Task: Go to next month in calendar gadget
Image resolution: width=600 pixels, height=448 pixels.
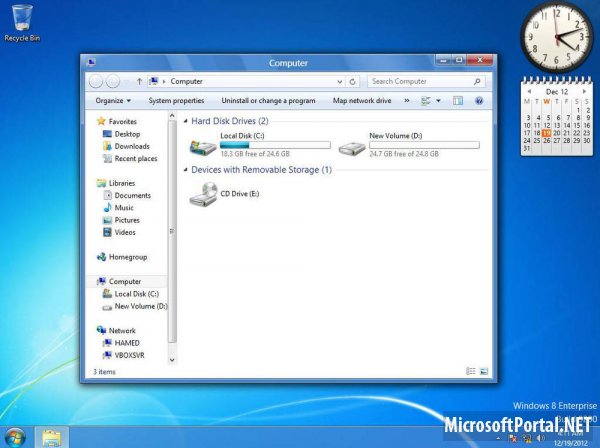Action: tap(584, 91)
